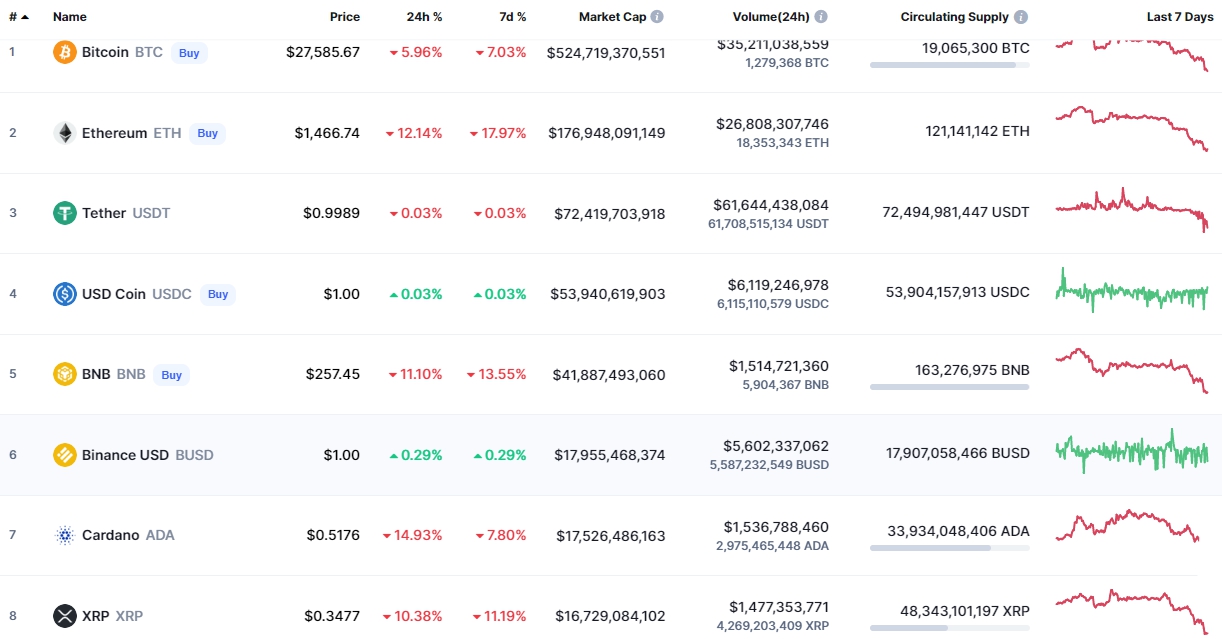Click Binance USD market cap $17,955,468,374
Viewport: 1222px width, 639px height.
pos(610,455)
